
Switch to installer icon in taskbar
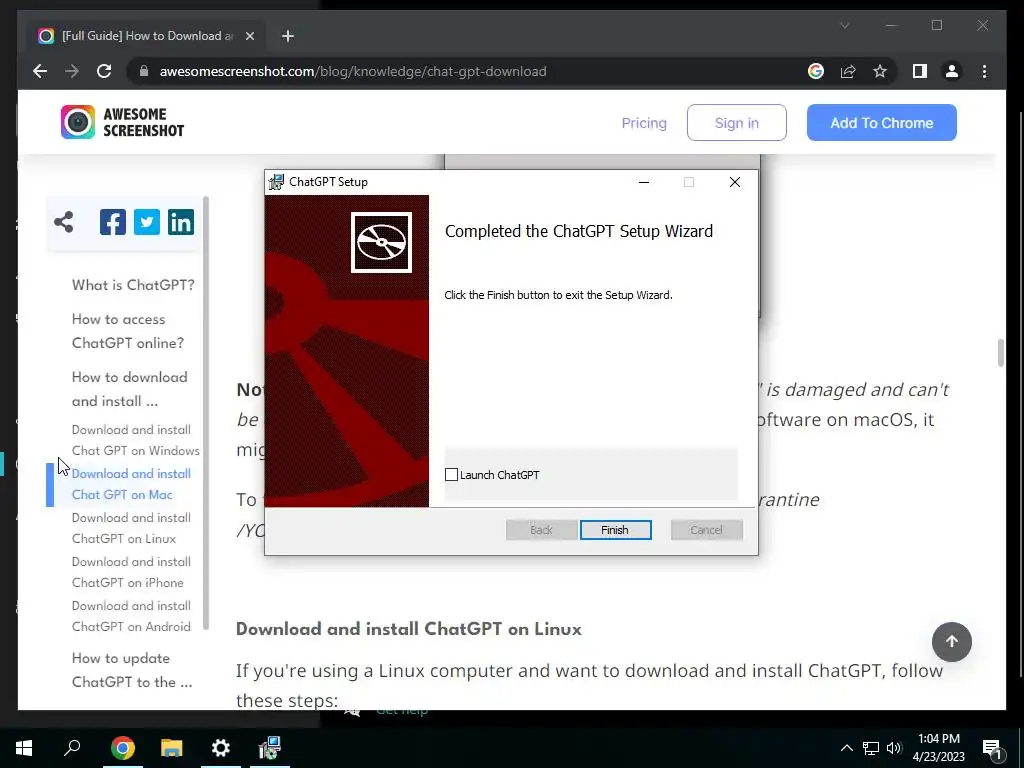(270, 748)
